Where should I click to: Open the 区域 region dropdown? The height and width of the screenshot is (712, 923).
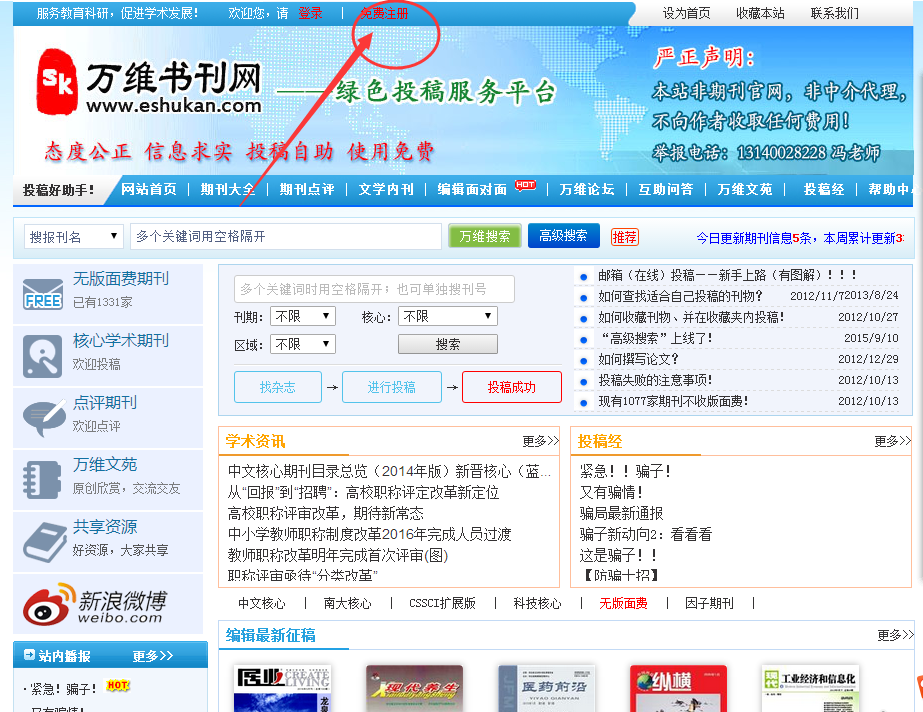click(304, 344)
